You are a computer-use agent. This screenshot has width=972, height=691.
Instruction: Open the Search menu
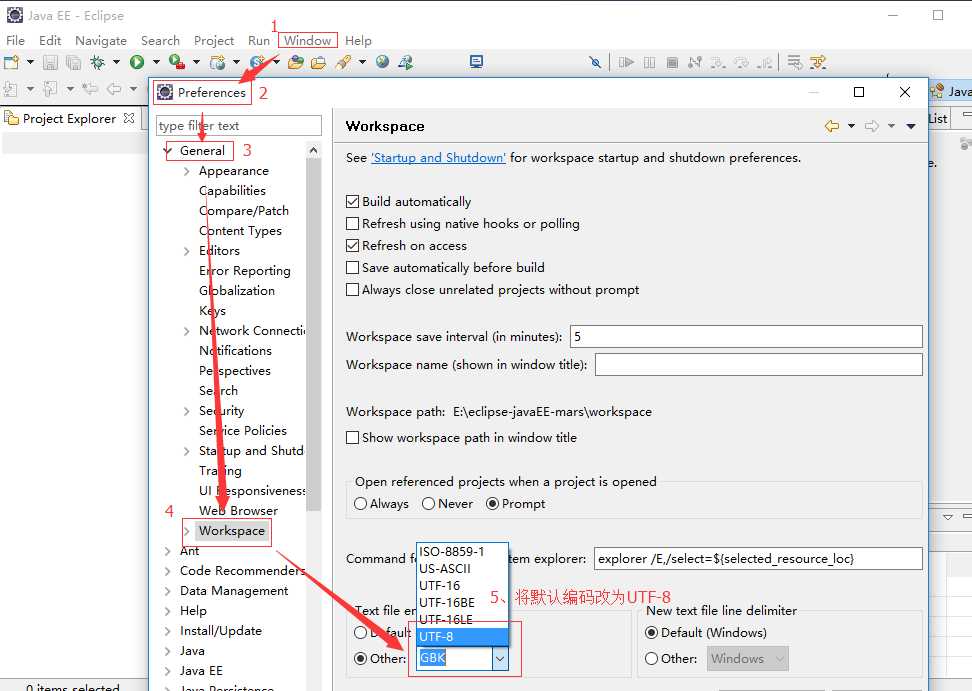[x=160, y=40]
